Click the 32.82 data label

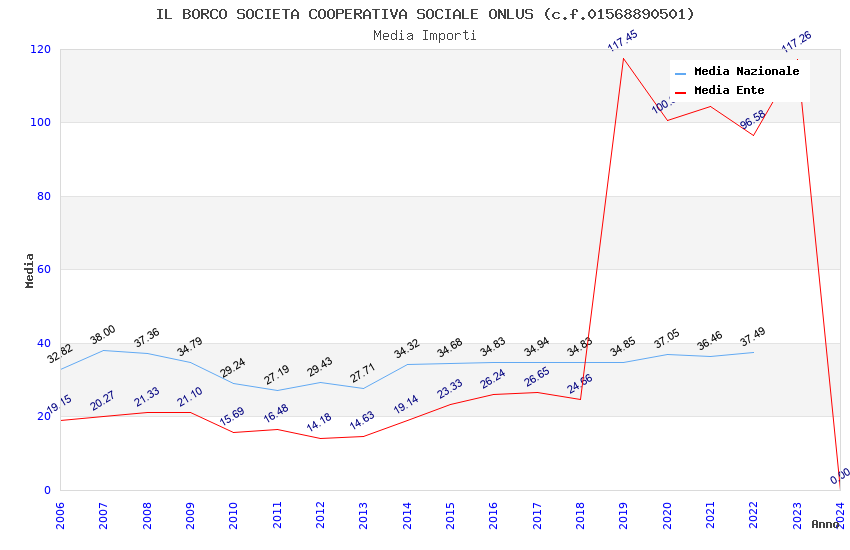(60, 354)
